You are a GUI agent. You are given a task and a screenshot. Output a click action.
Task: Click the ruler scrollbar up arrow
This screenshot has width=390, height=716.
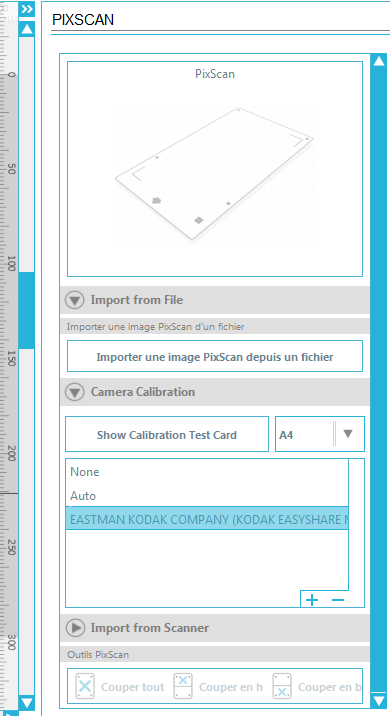pyautogui.click(x=27, y=29)
